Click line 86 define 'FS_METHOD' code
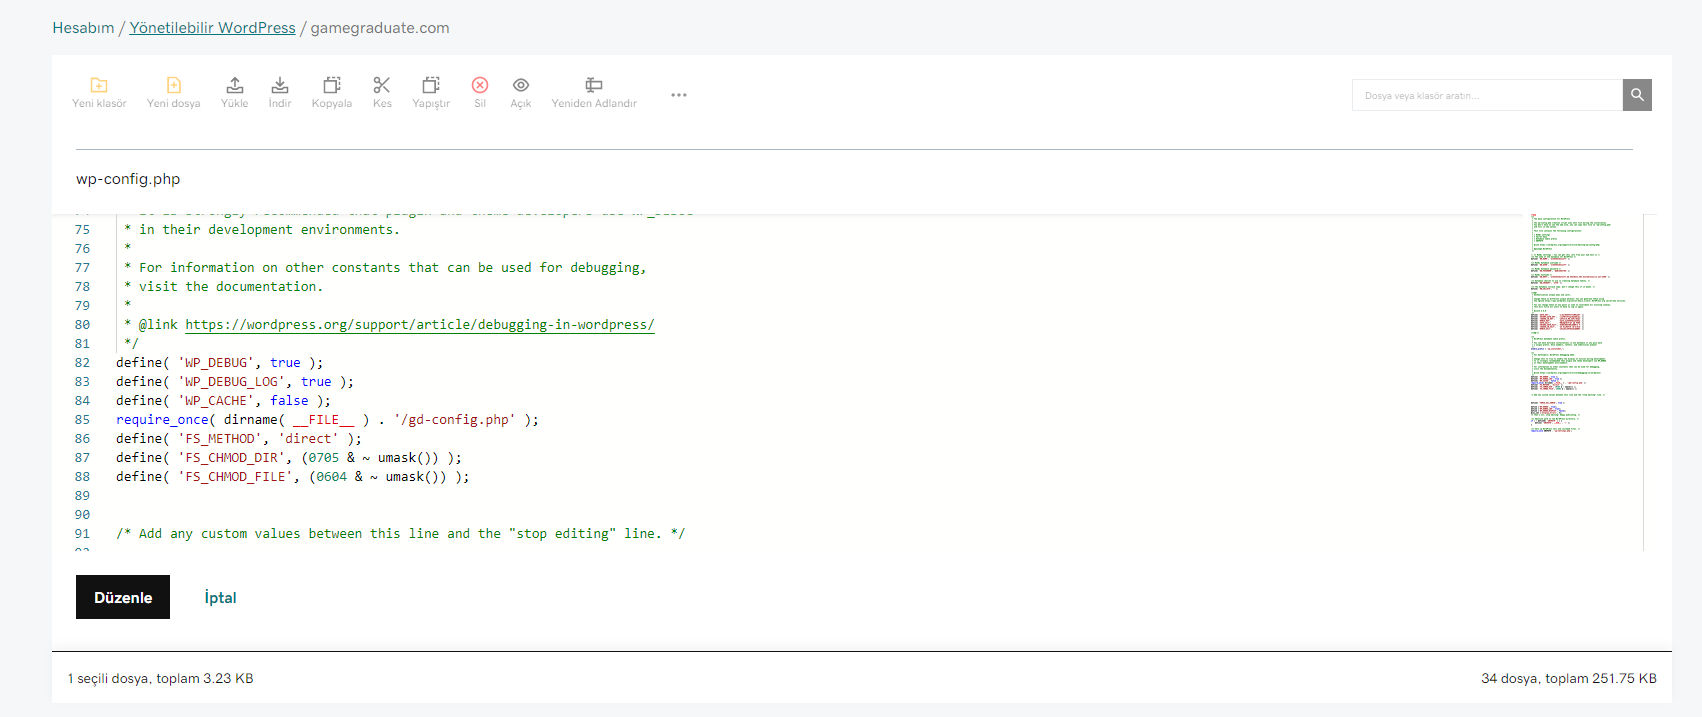 tap(239, 439)
